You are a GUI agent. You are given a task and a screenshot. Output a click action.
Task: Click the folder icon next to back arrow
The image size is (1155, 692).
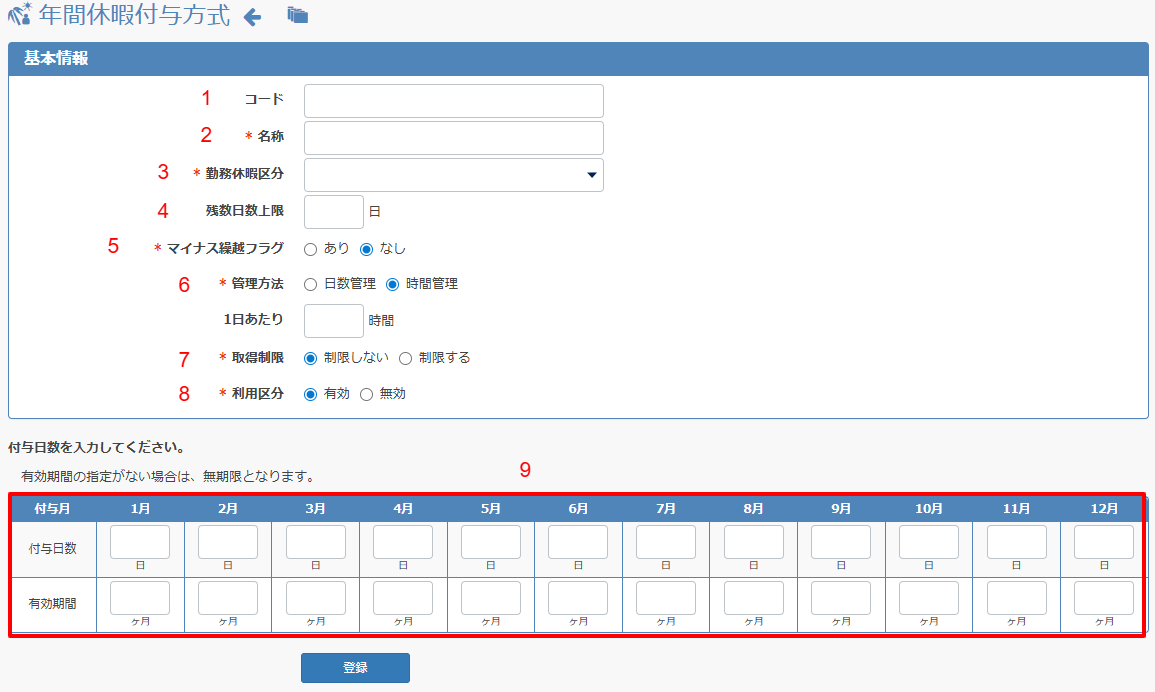coord(298,15)
